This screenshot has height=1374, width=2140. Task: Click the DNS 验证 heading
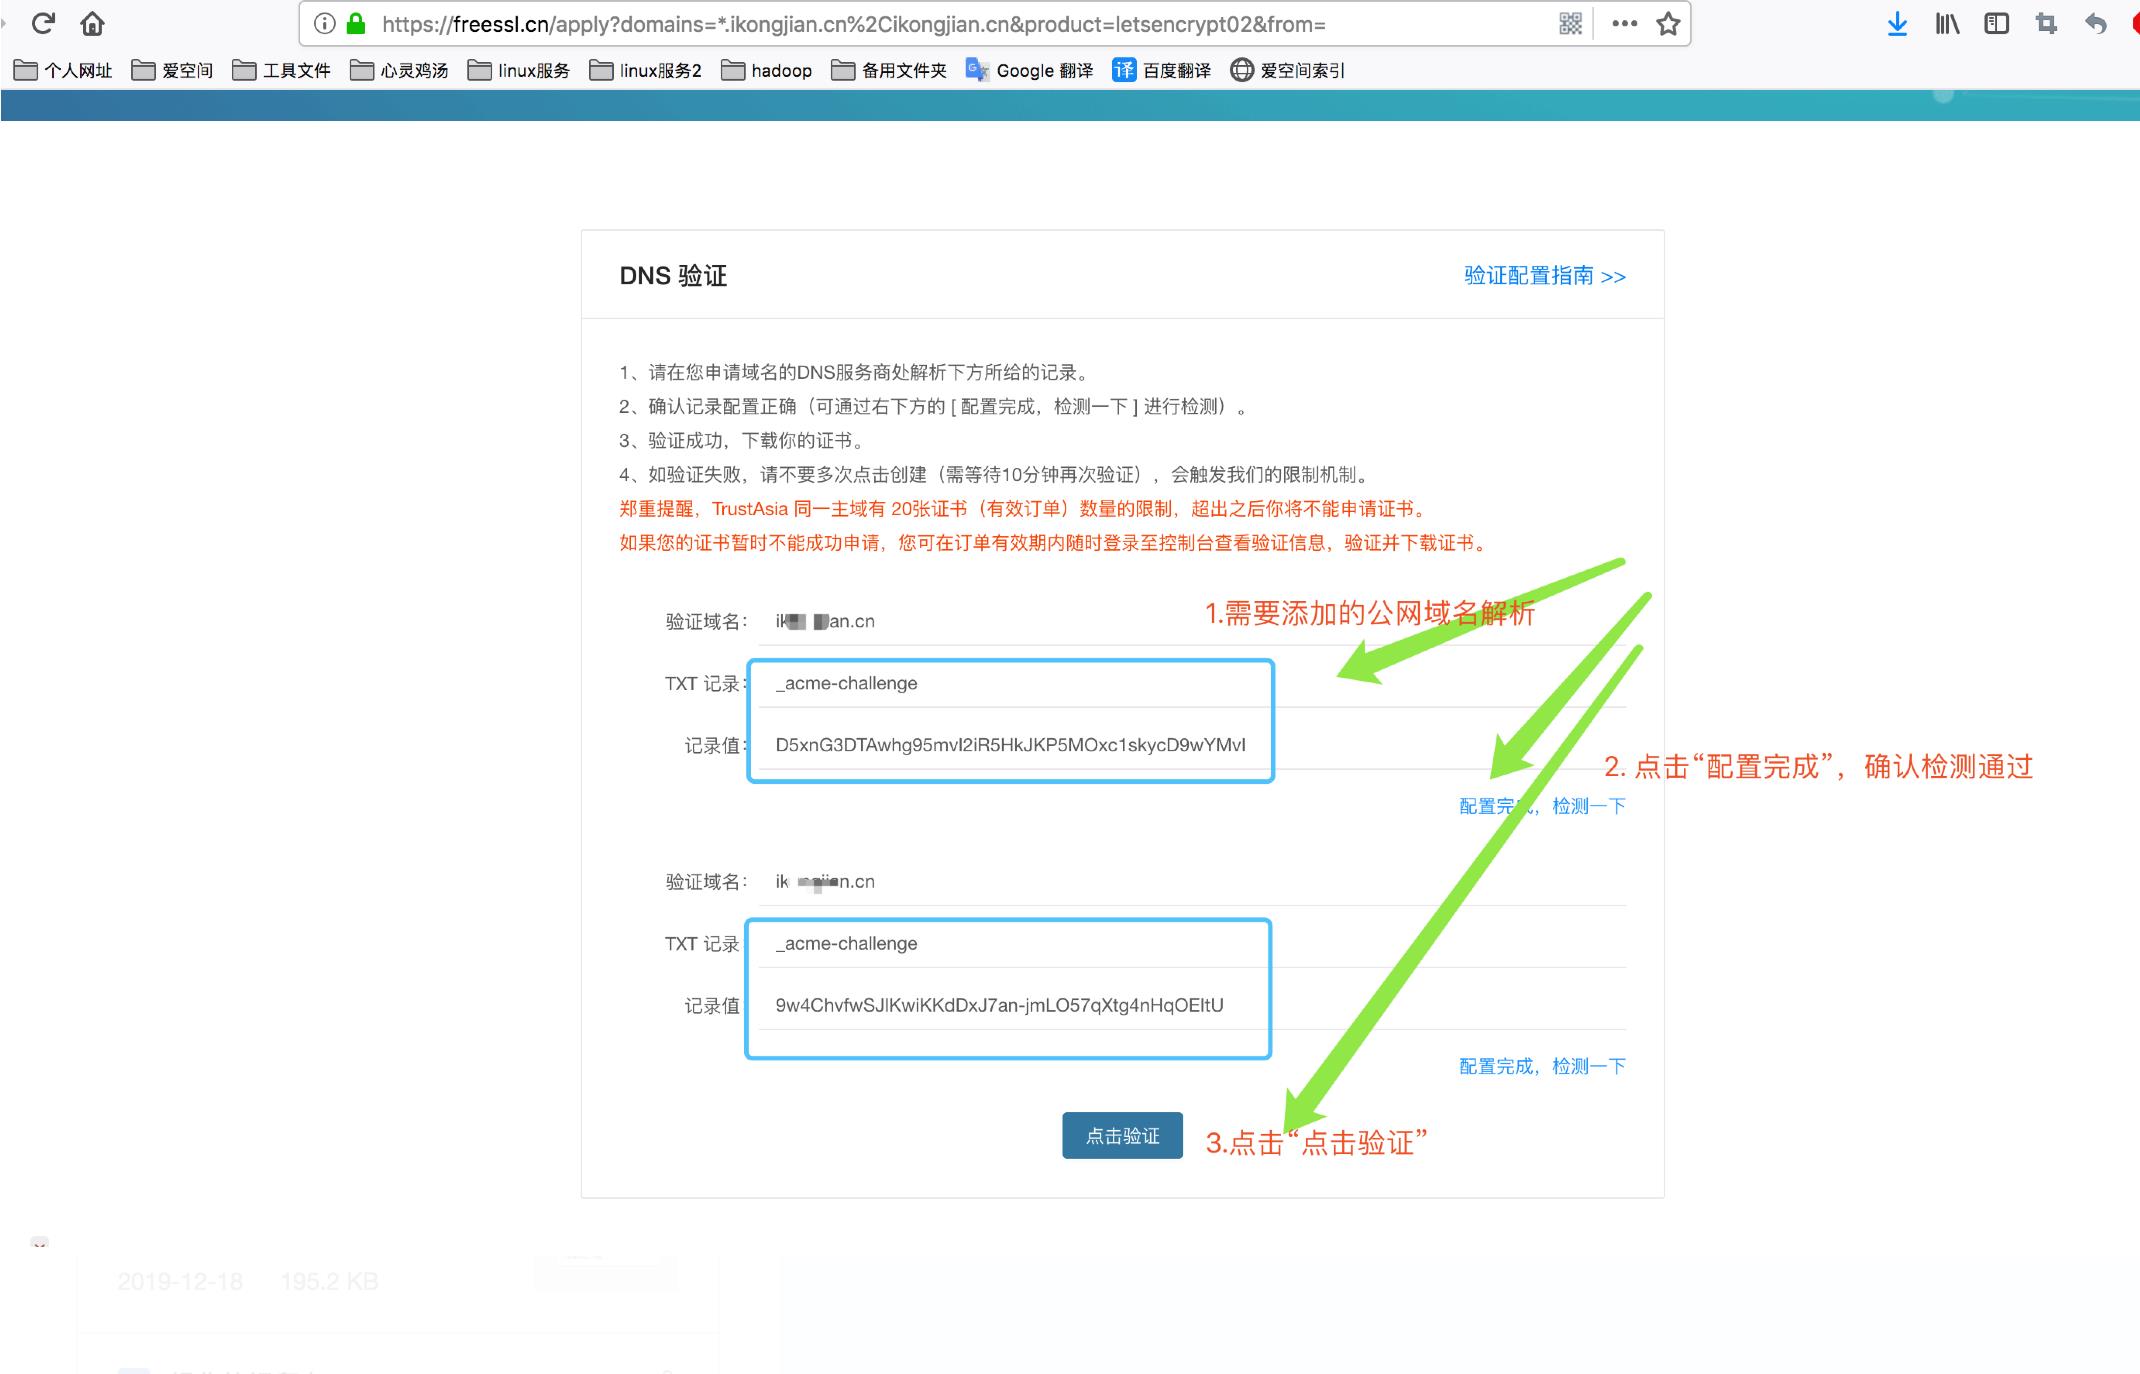673,276
